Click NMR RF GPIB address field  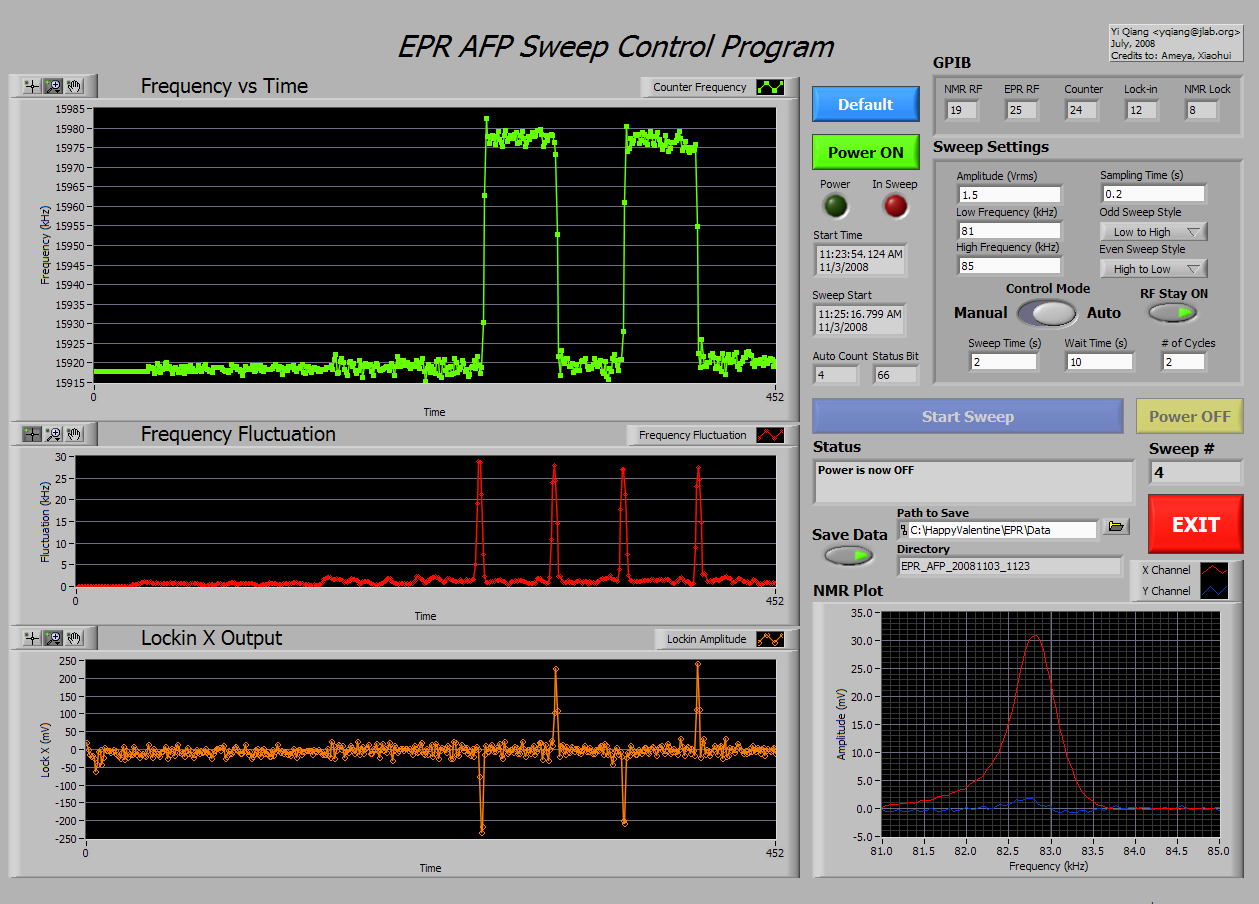click(963, 110)
